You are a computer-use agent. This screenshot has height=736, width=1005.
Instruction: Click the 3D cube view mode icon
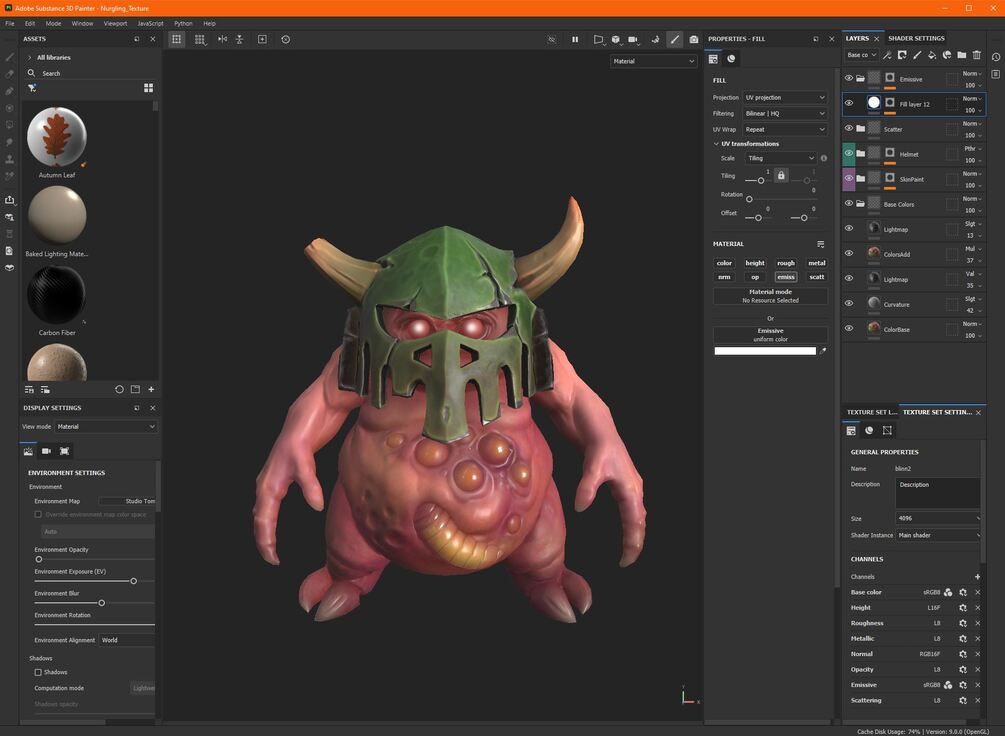[616, 39]
